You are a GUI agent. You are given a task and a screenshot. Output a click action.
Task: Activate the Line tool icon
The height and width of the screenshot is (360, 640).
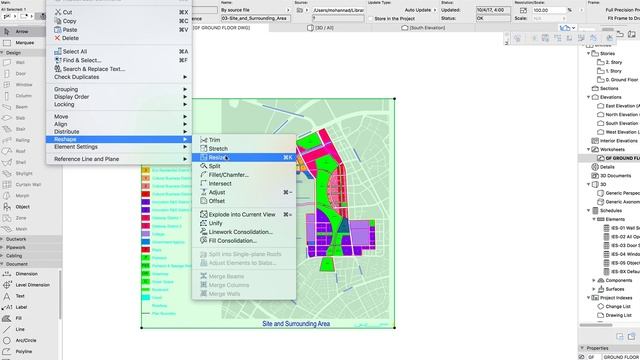[7, 329]
